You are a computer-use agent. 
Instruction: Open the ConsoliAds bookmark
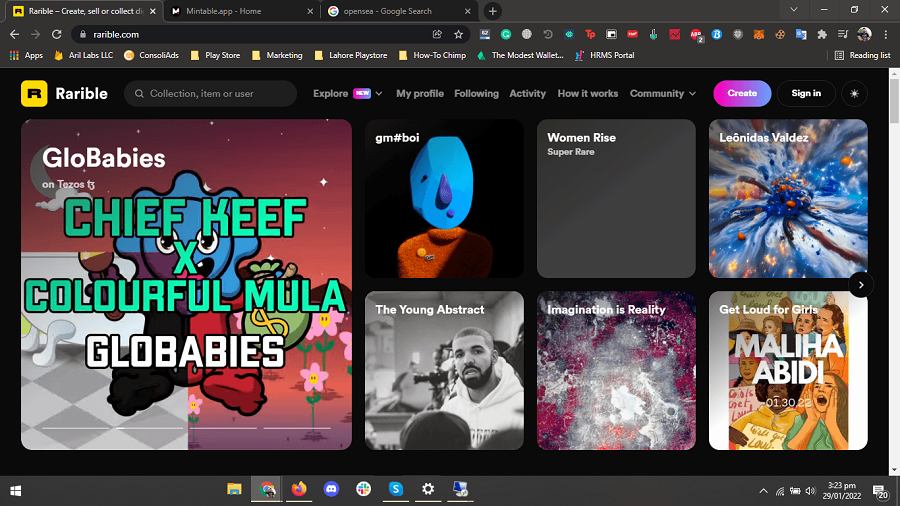(152, 55)
